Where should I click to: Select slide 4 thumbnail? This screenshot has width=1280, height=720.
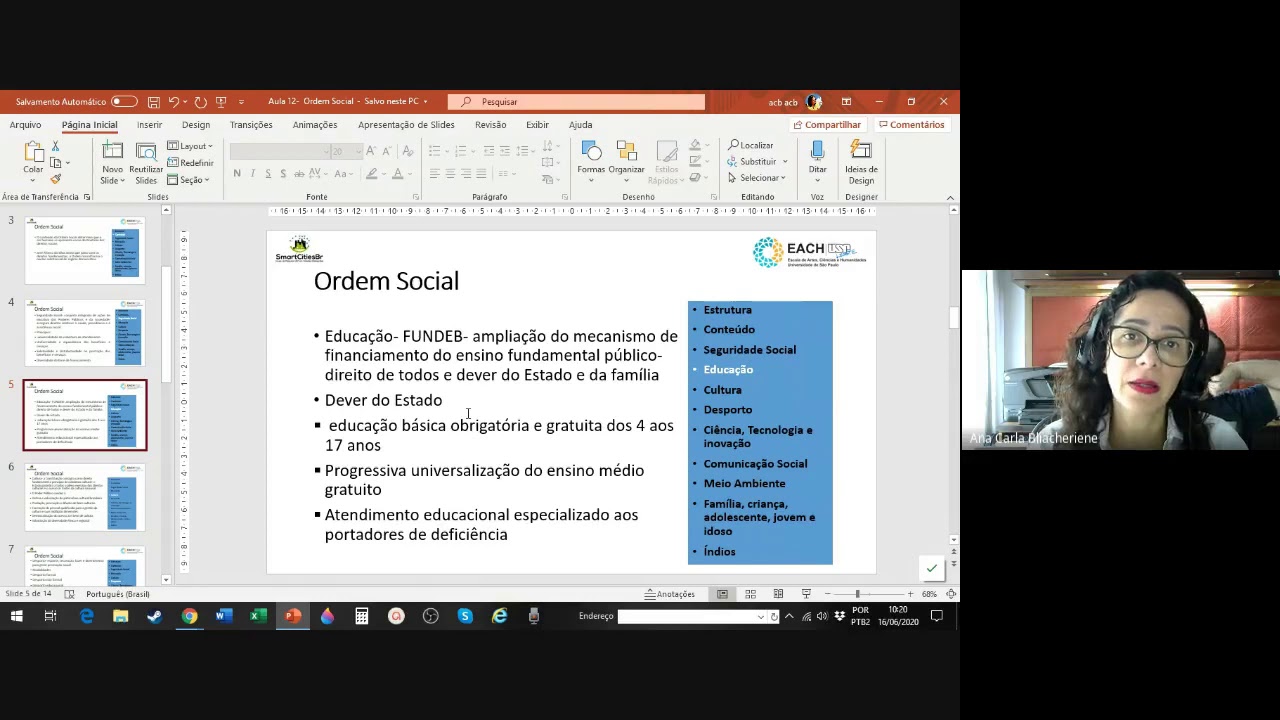click(85, 333)
